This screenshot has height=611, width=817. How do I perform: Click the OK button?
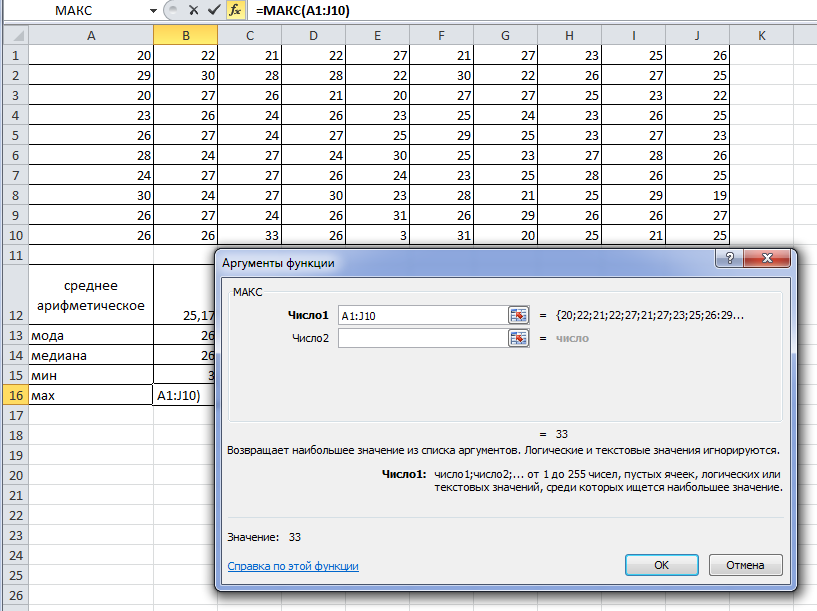[x=661, y=565]
